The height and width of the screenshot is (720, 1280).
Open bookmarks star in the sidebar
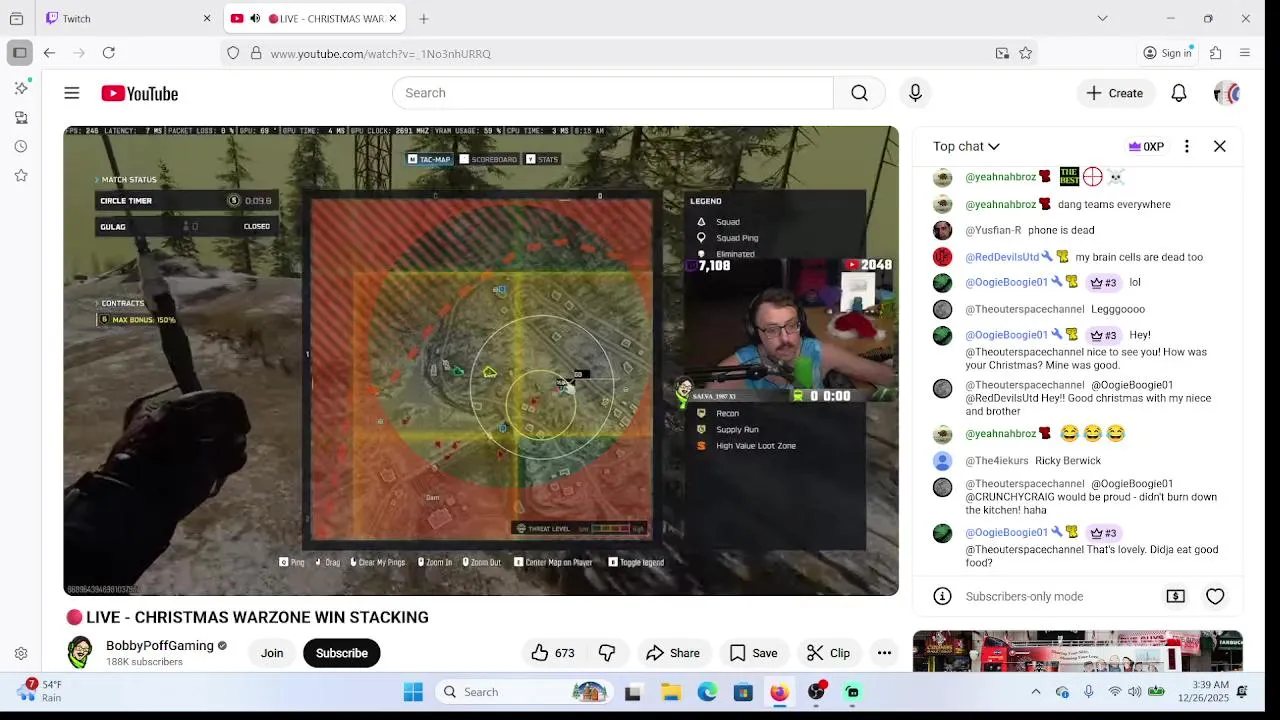[x=21, y=176]
